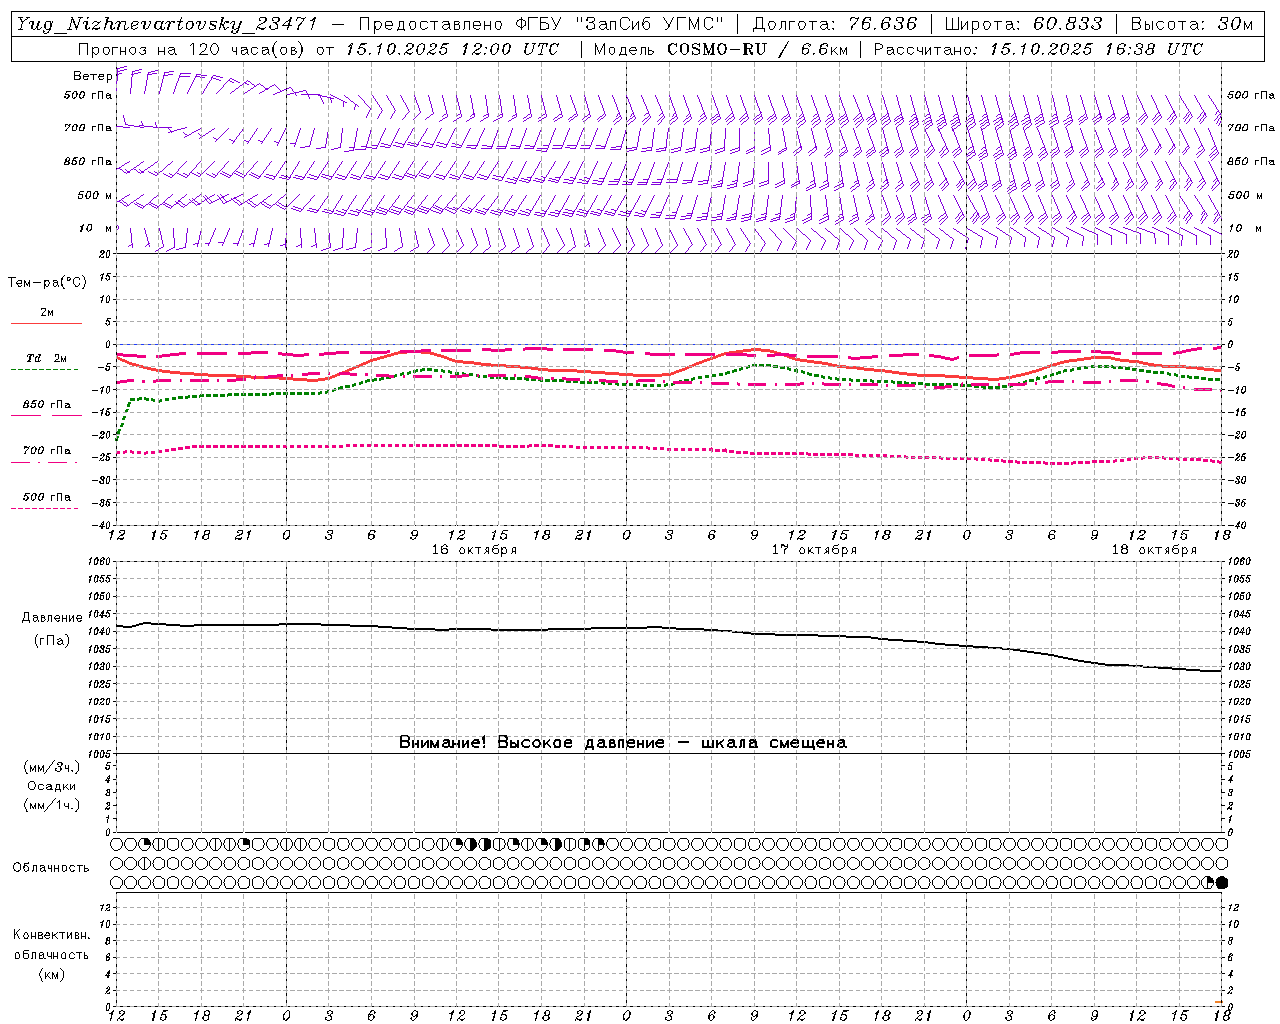Click the fully filled black cloud cover circle

1221,882
